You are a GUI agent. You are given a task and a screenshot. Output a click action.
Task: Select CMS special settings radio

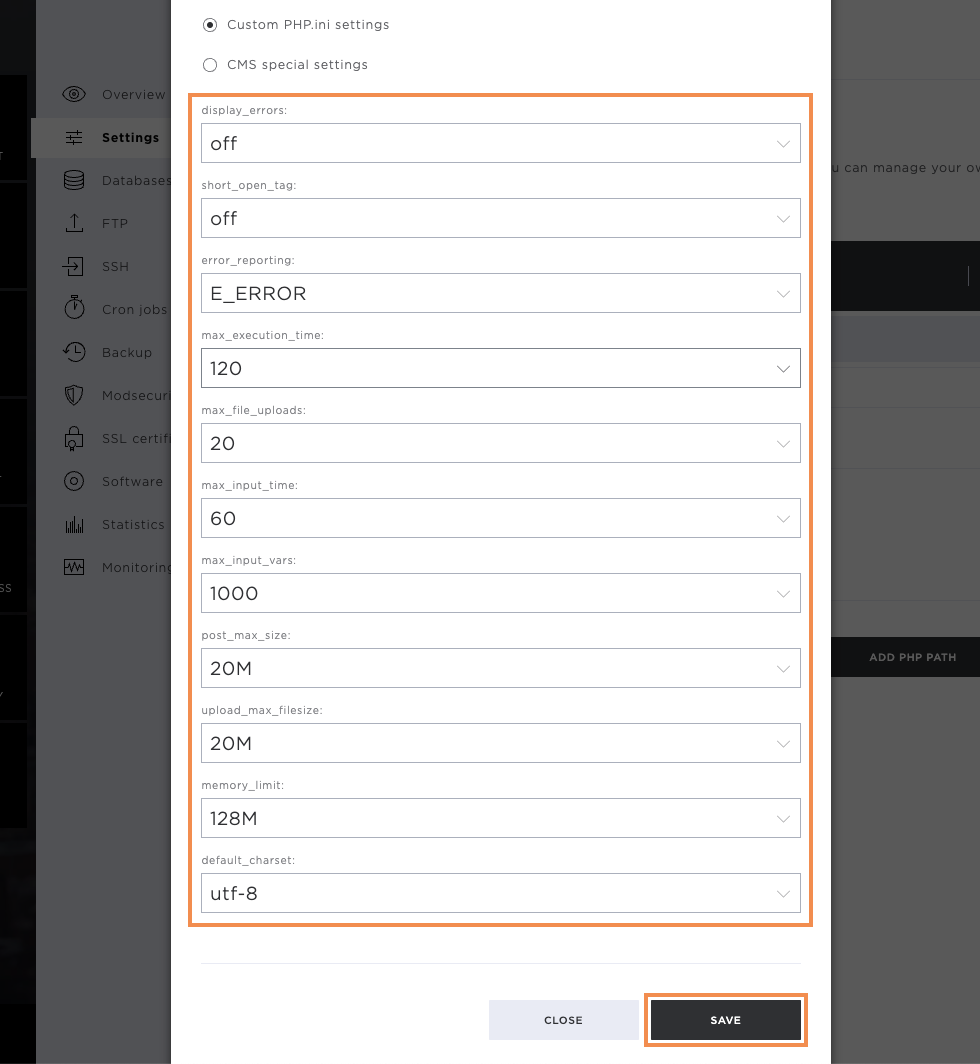tap(210, 65)
